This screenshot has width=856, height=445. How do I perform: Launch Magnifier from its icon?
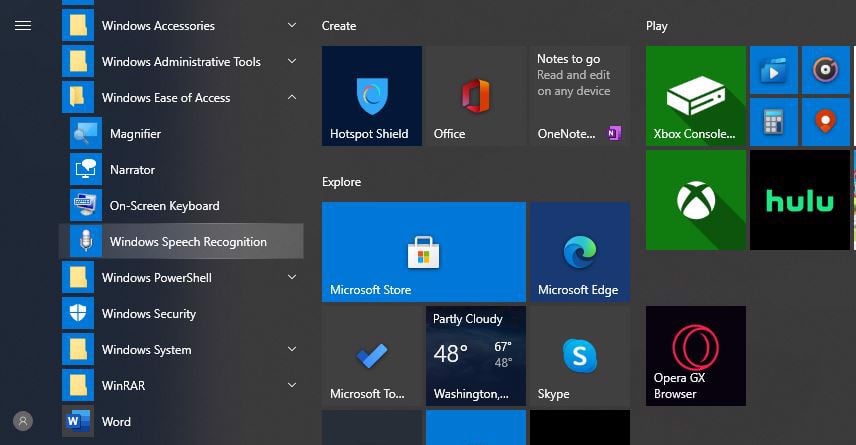86,133
